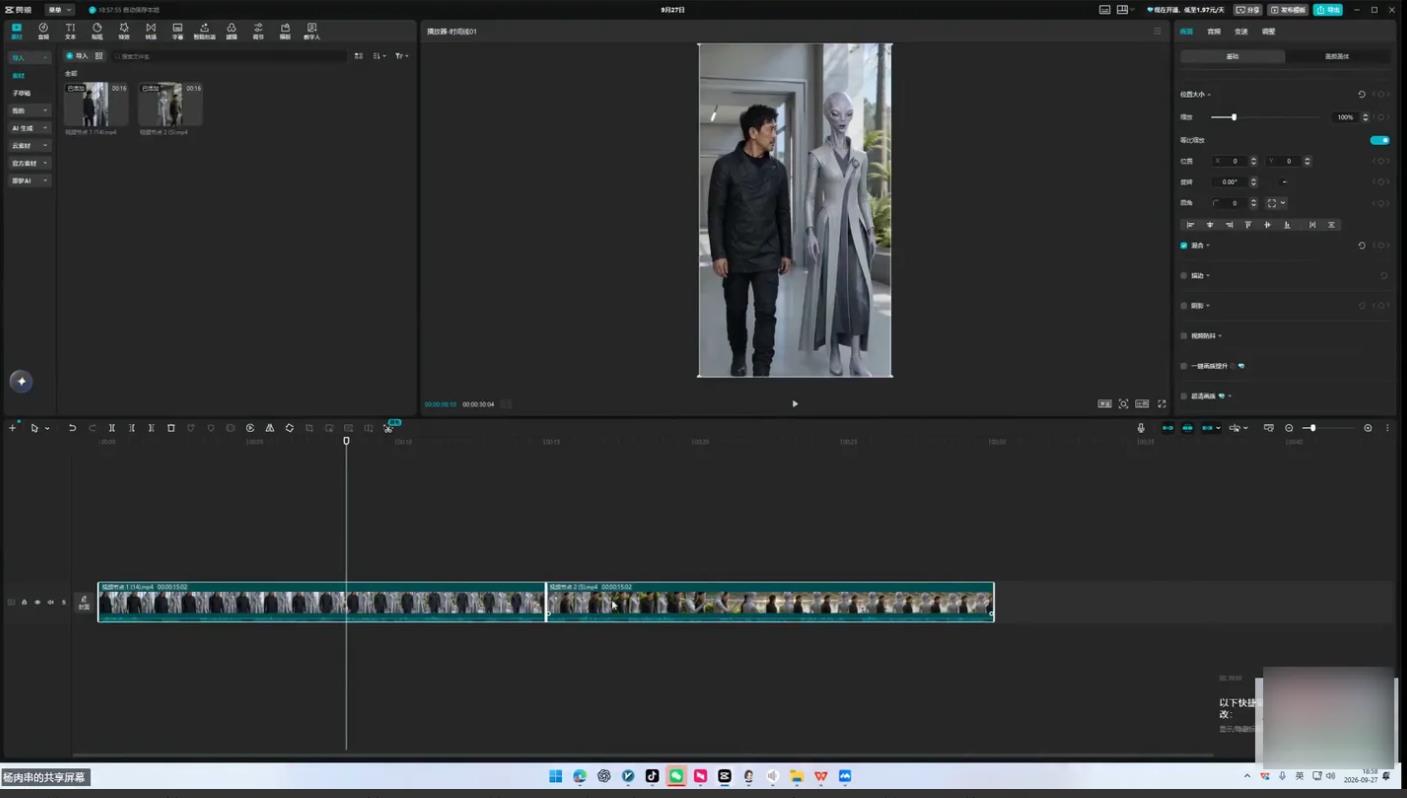Enable the one-click quality enhance checkbox
The image size is (1407, 798).
pos(1184,366)
